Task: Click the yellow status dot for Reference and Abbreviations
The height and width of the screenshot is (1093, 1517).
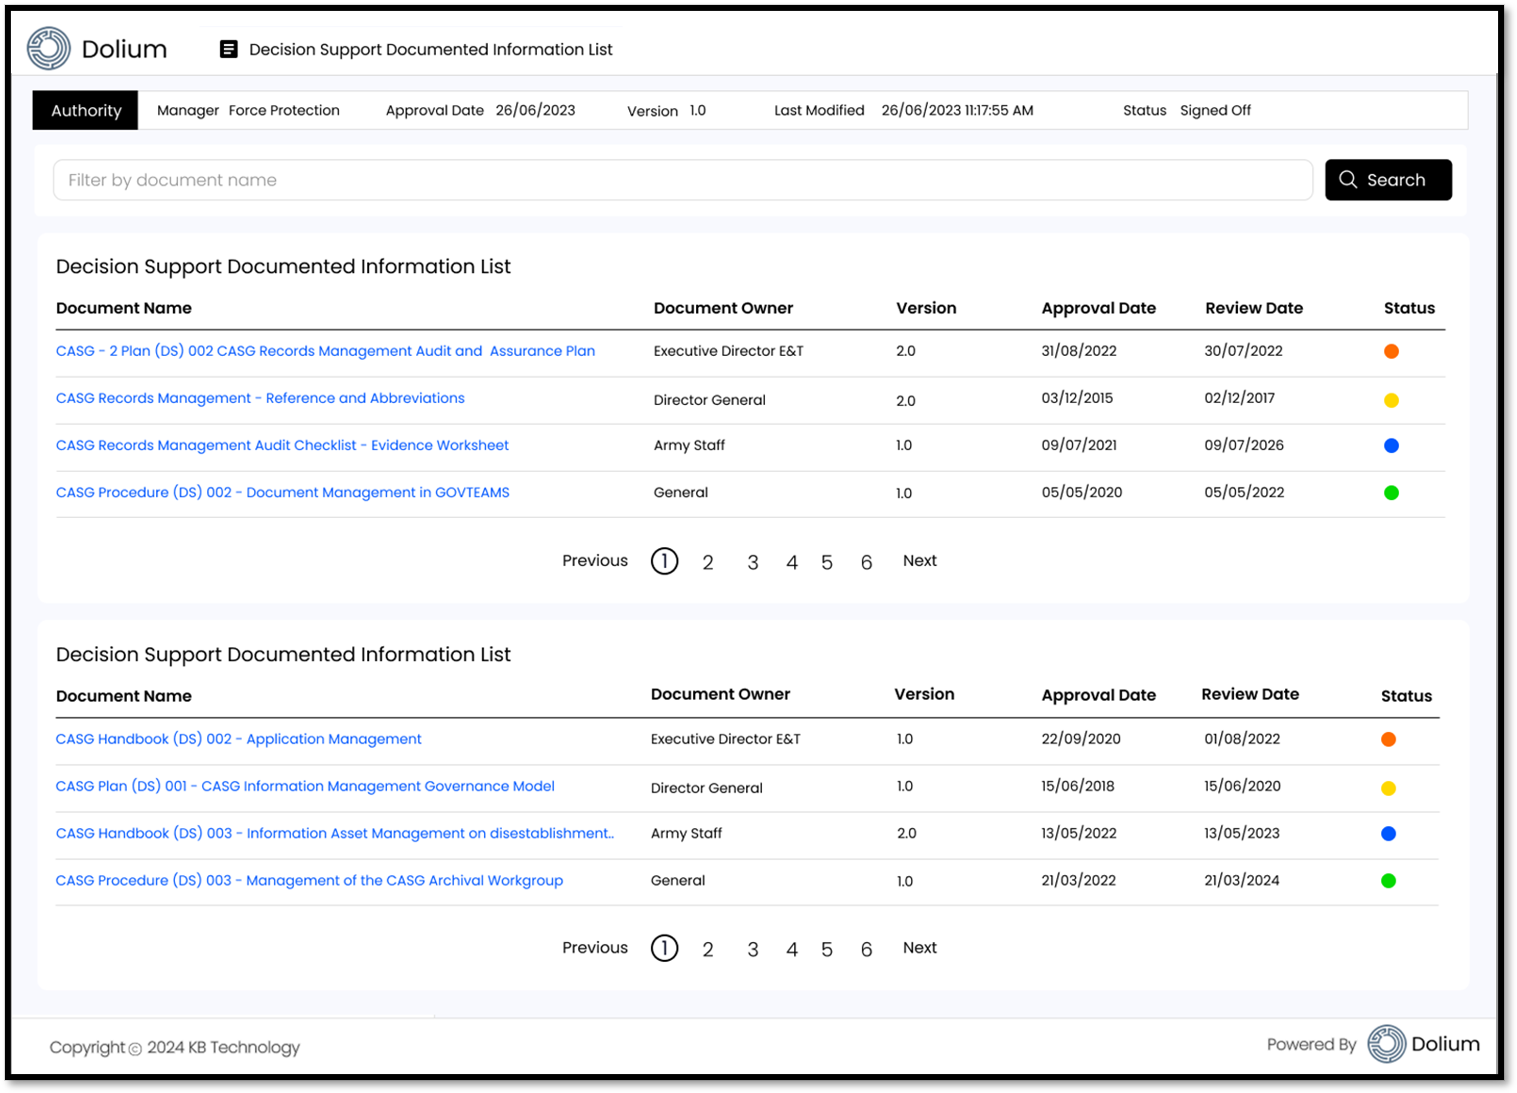Action: tap(1390, 399)
